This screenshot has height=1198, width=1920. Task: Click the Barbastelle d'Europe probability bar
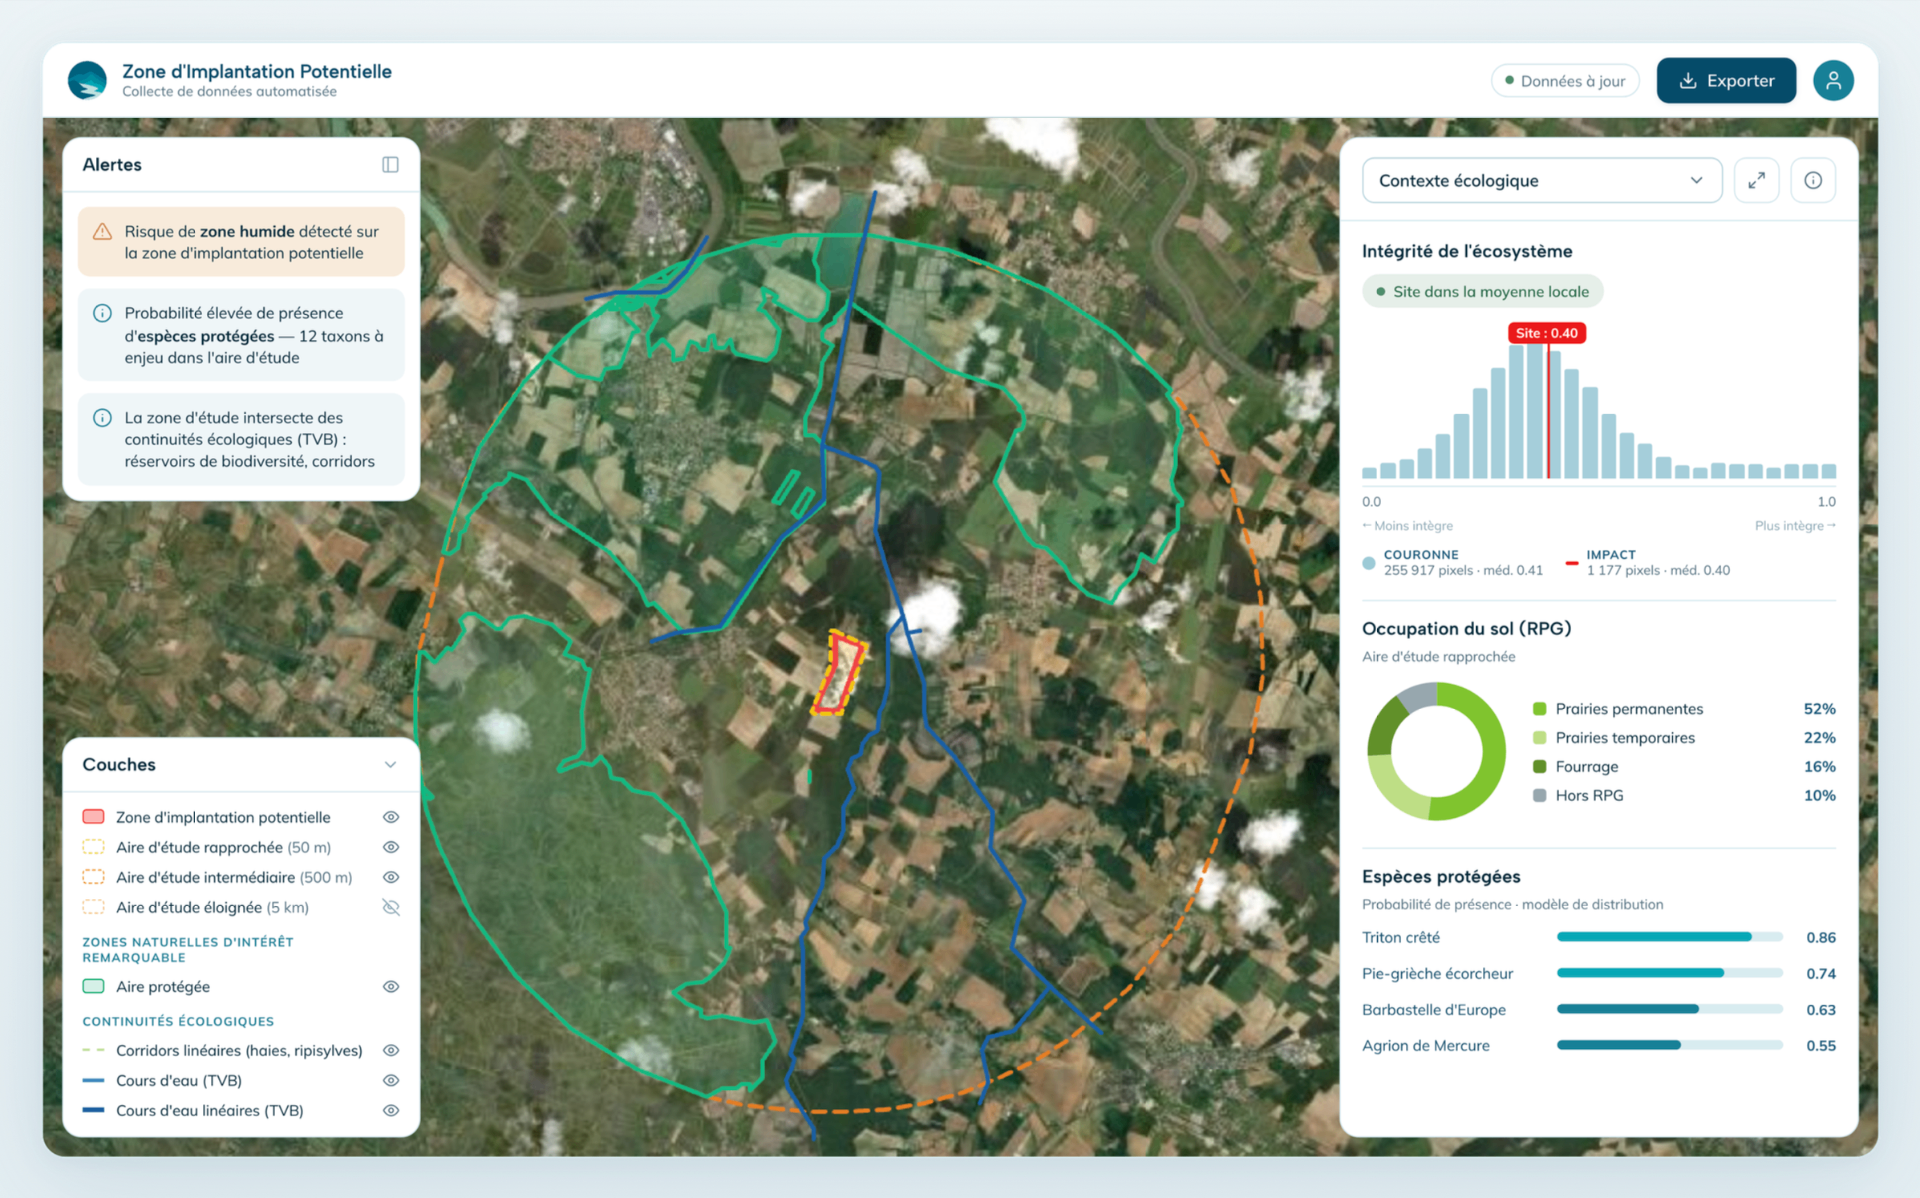[x=1669, y=1009]
